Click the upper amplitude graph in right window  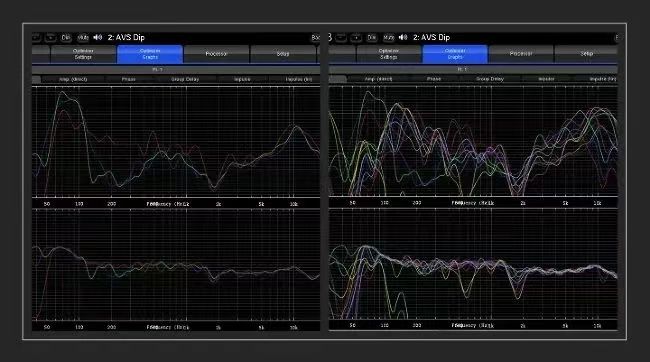point(473,141)
